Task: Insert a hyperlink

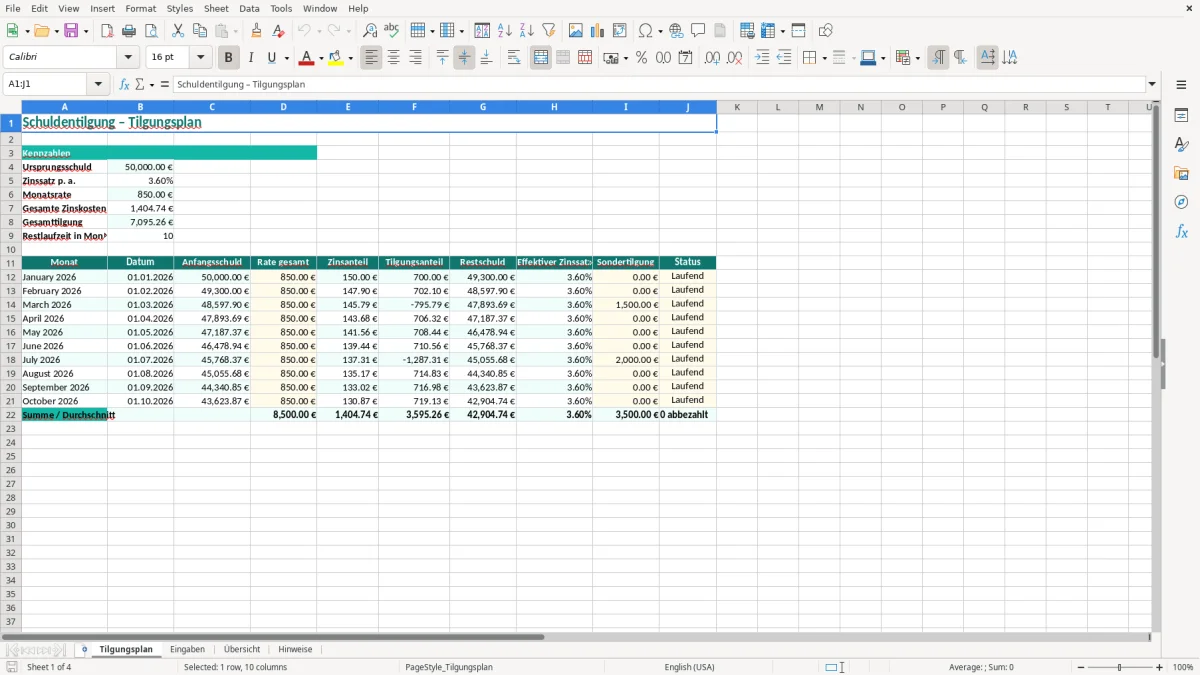Action: coord(676,31)
